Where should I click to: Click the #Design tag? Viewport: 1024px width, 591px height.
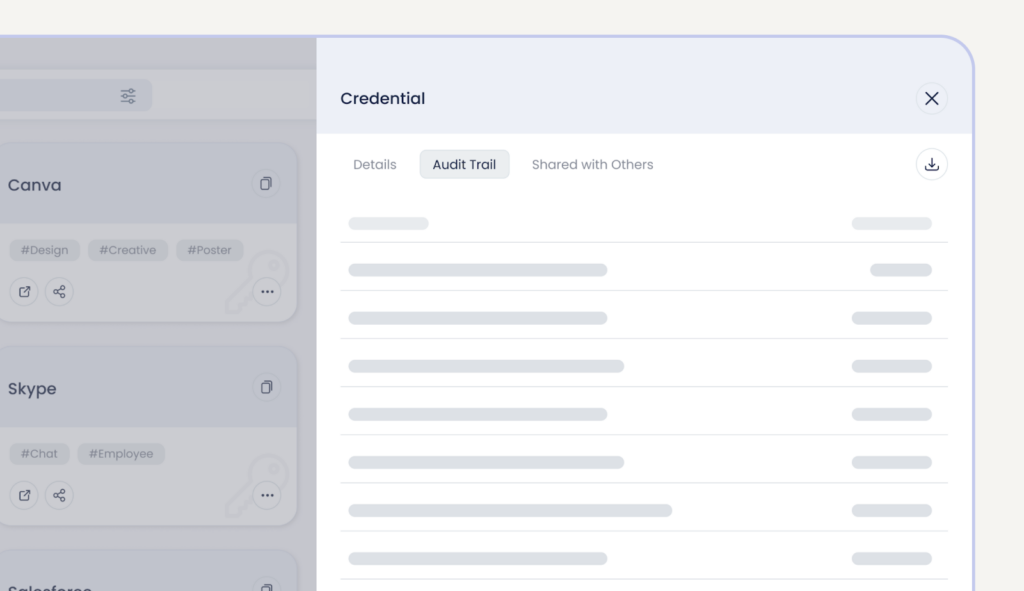coord(43,250)
